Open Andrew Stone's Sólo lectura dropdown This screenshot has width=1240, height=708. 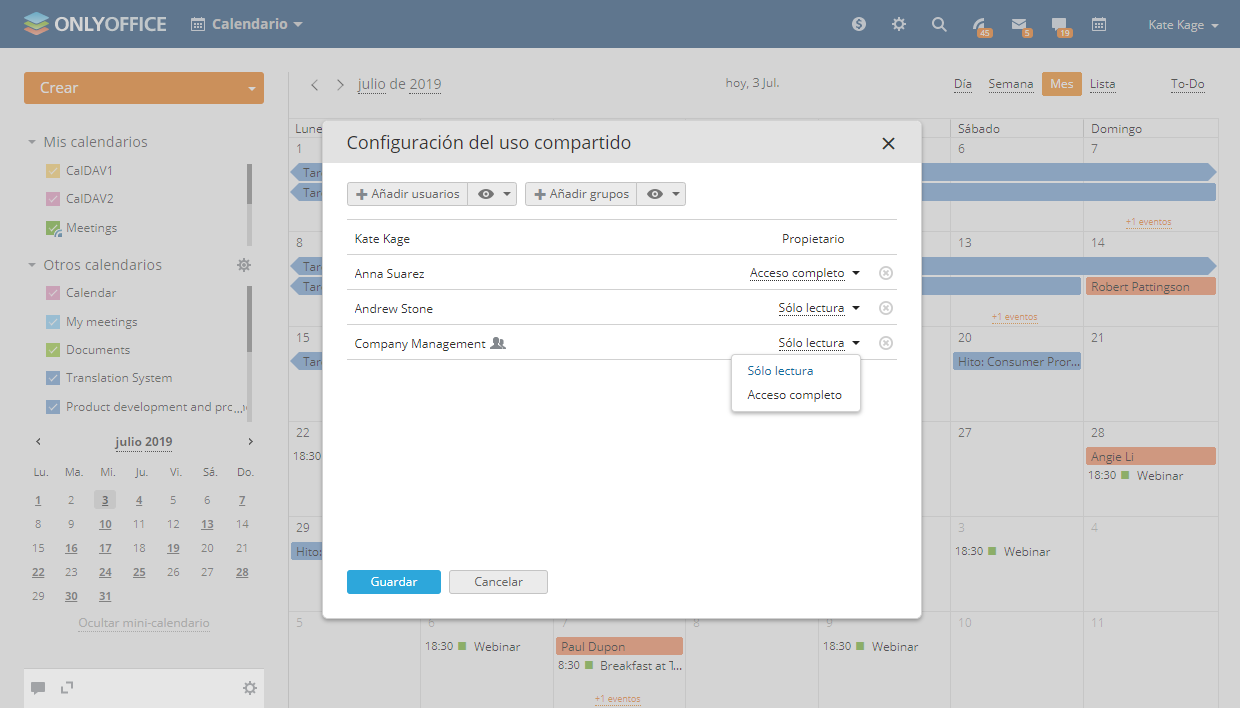(x=818, y=308)
